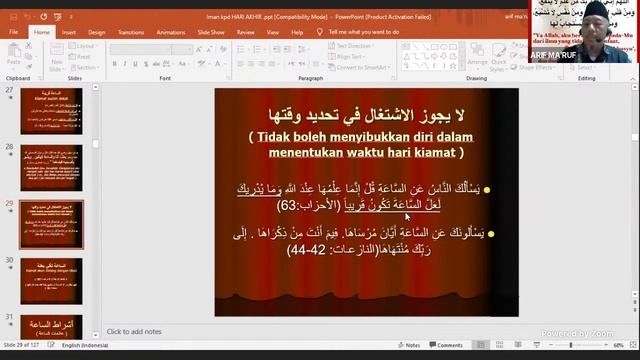Open the File menu
Screen dimensions: 640x360
13,32
